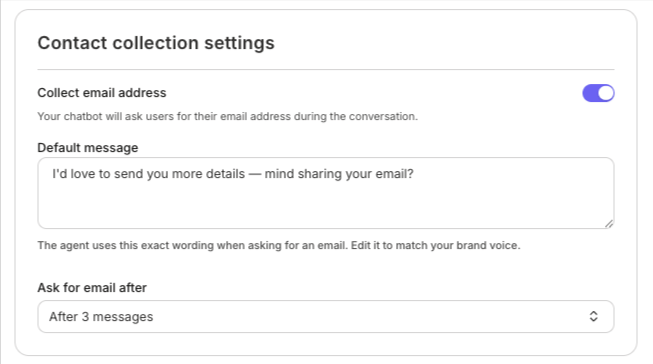
Task: Focus the Default message text area
Action: tap(326, 193)
